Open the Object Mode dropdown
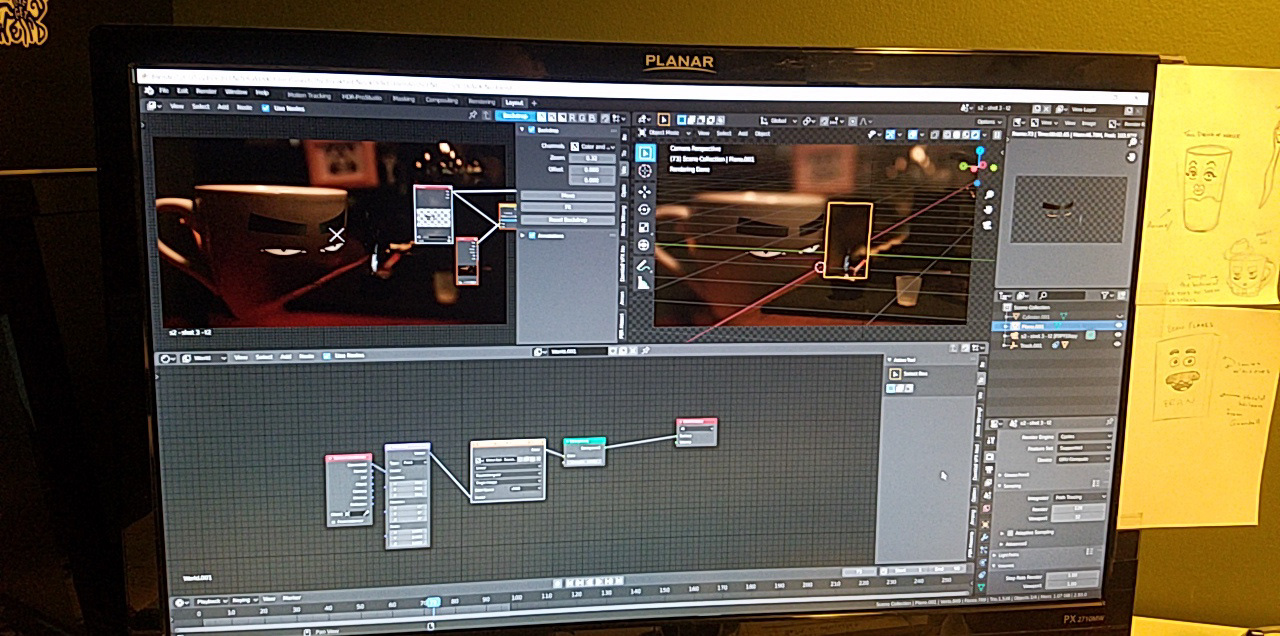Viewport: 1280px width, 636px height. [x=667, y=133]
